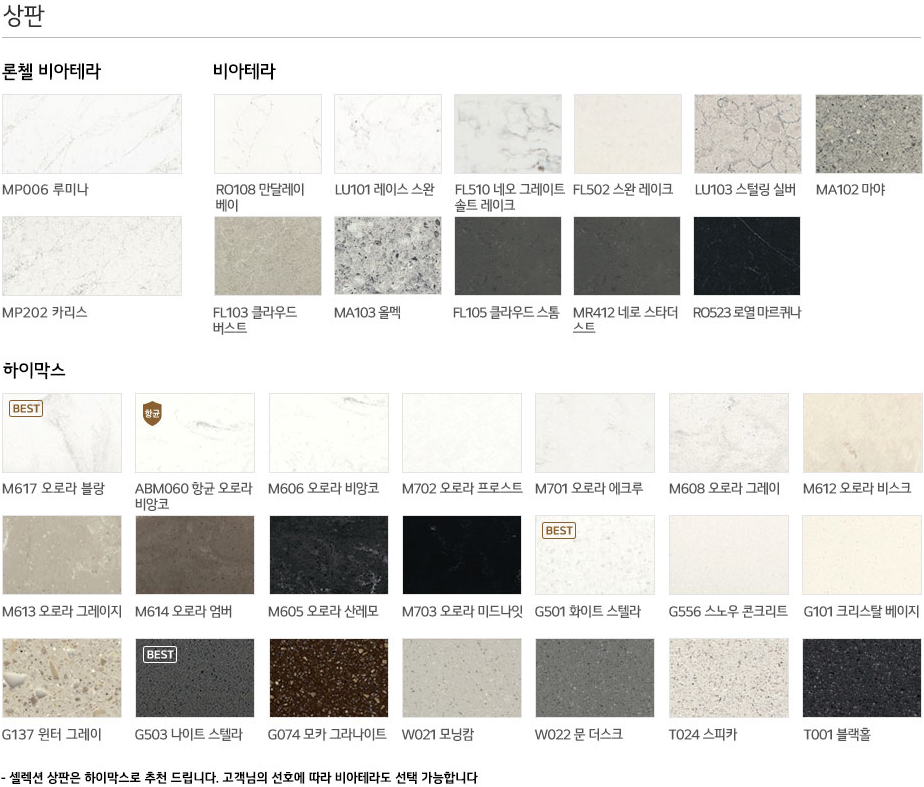The image size is (924, 787).
Task: Click the 'LU103 스털링 실버' label text
Action: click(x=745, y=190)
